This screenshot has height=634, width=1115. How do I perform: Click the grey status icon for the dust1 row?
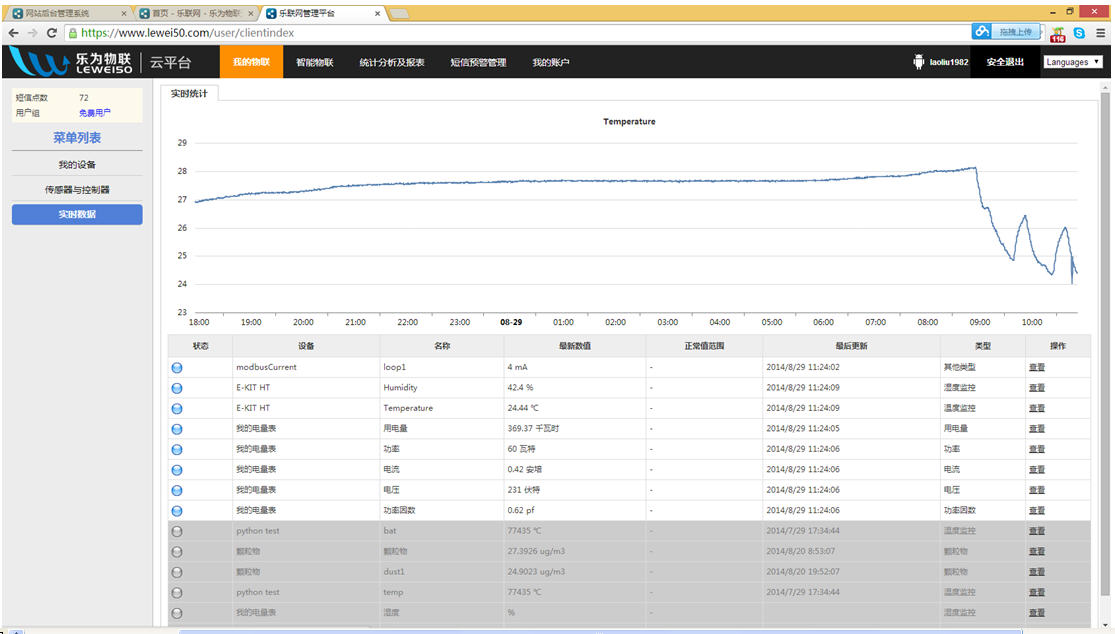177,572
